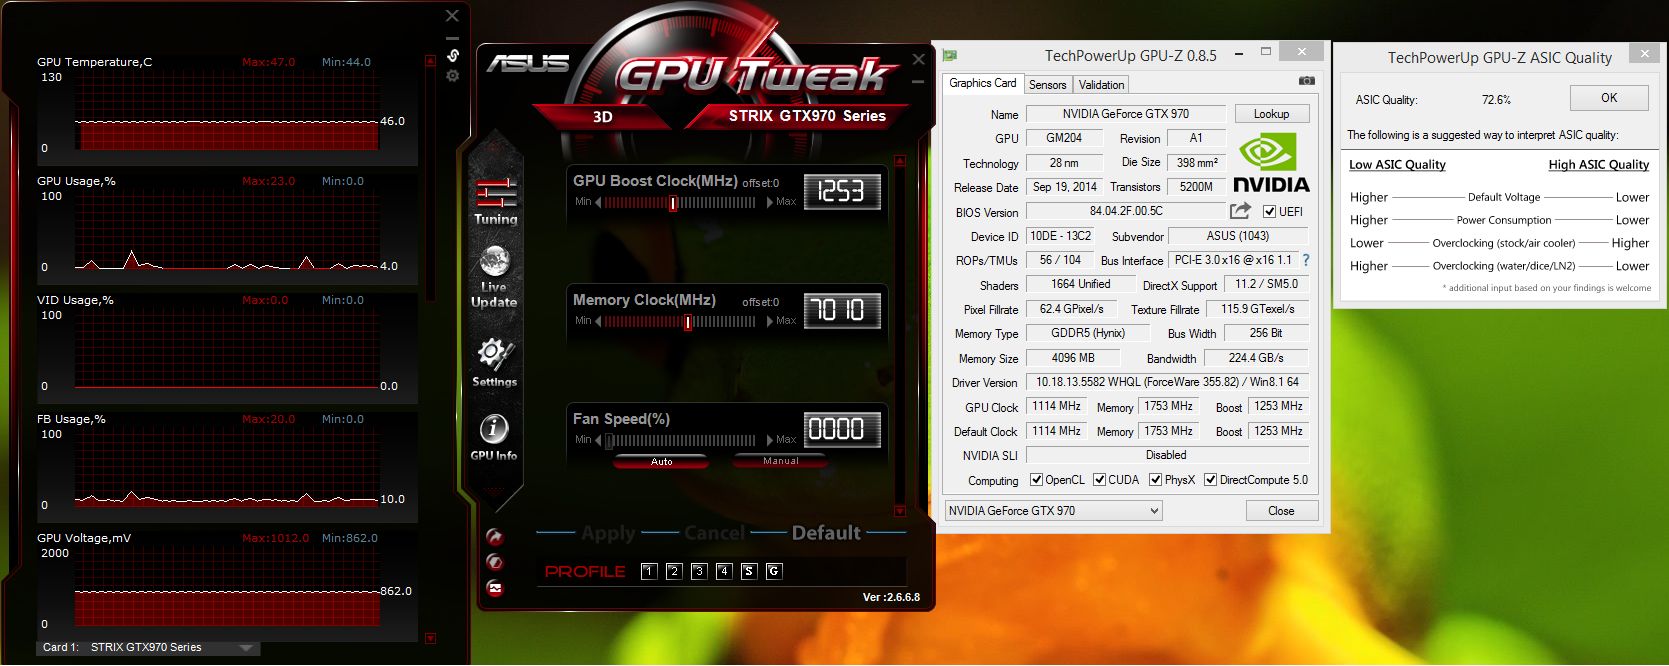
Task: Toggle the DirectCompute 5.0 checkbox
Action: 1211,480
